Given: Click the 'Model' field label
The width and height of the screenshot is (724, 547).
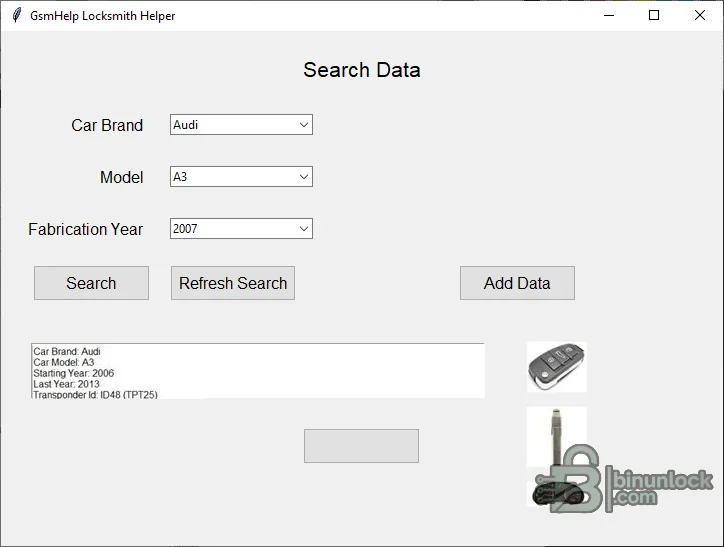Looking at the screenshot, I should click(121, 177).
